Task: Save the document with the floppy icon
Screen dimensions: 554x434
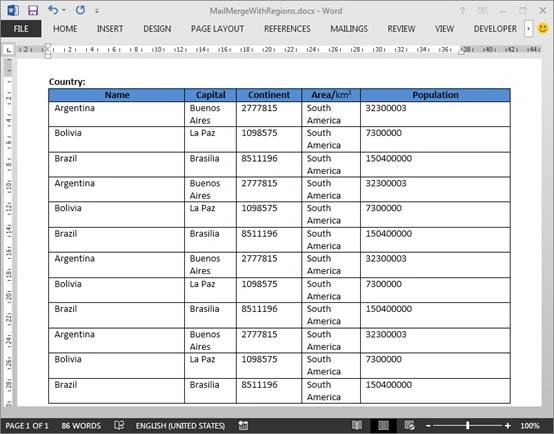Action: pyautogui.click(x=33, y=10)
